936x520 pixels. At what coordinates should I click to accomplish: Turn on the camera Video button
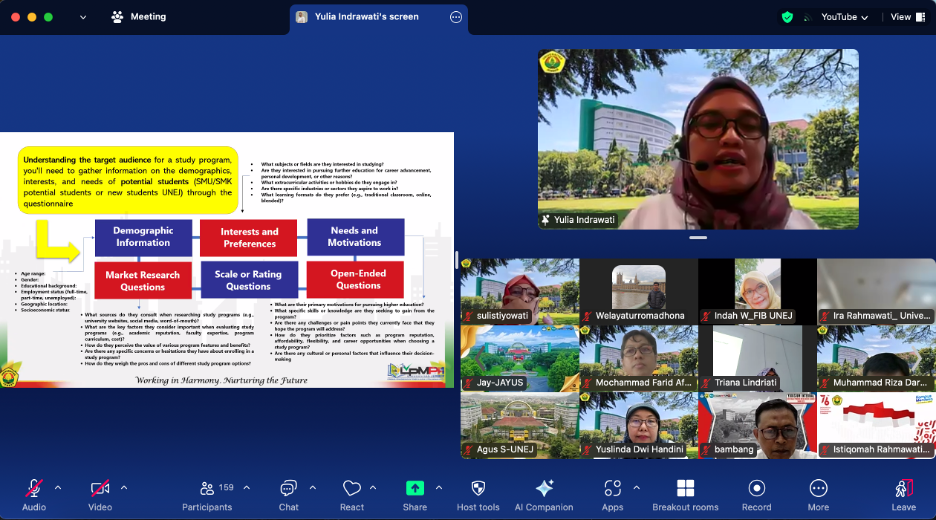(100, 494)
